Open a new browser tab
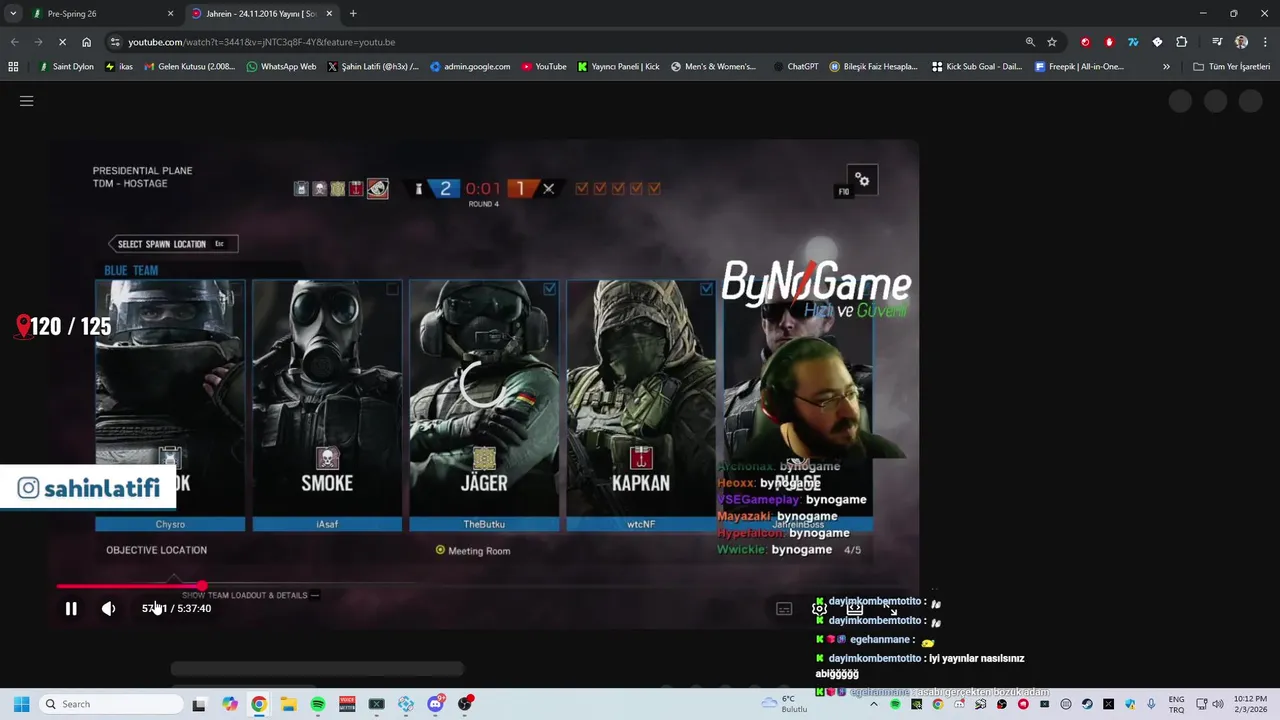 pos(353,14)
